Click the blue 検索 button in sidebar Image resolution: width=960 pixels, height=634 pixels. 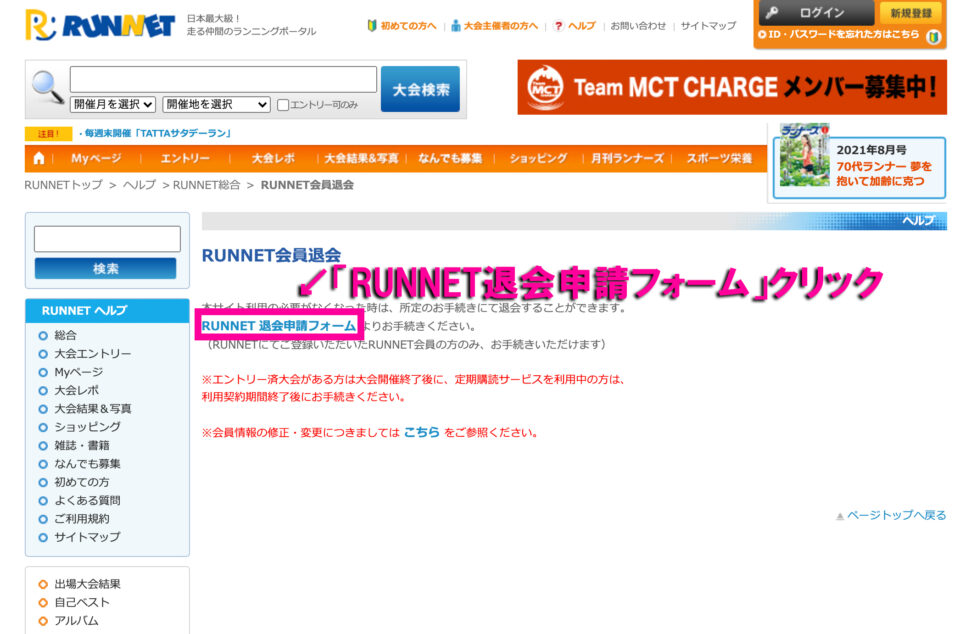(x=105, y=269)
